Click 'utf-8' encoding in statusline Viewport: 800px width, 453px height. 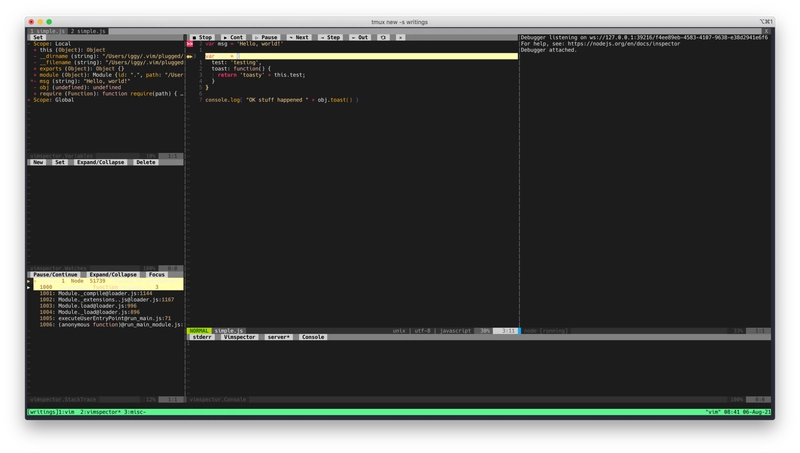(422, 331)
